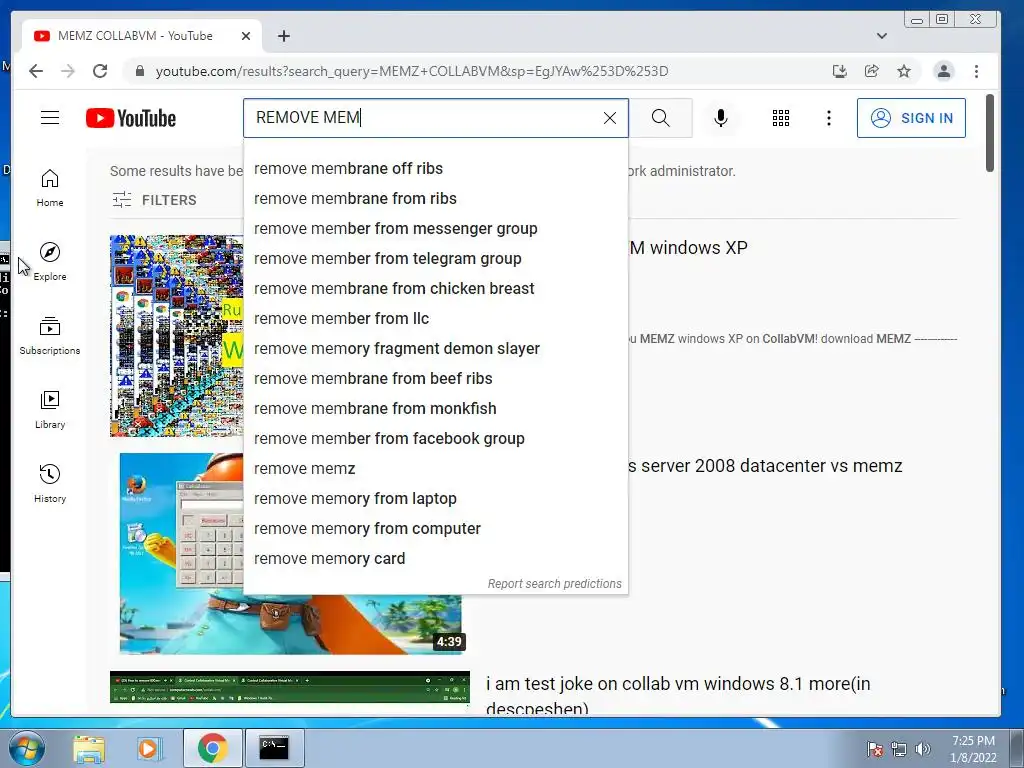Click the SIGN IN button
The height and width of the screenshot is (768, 1024).
[911, 118]
